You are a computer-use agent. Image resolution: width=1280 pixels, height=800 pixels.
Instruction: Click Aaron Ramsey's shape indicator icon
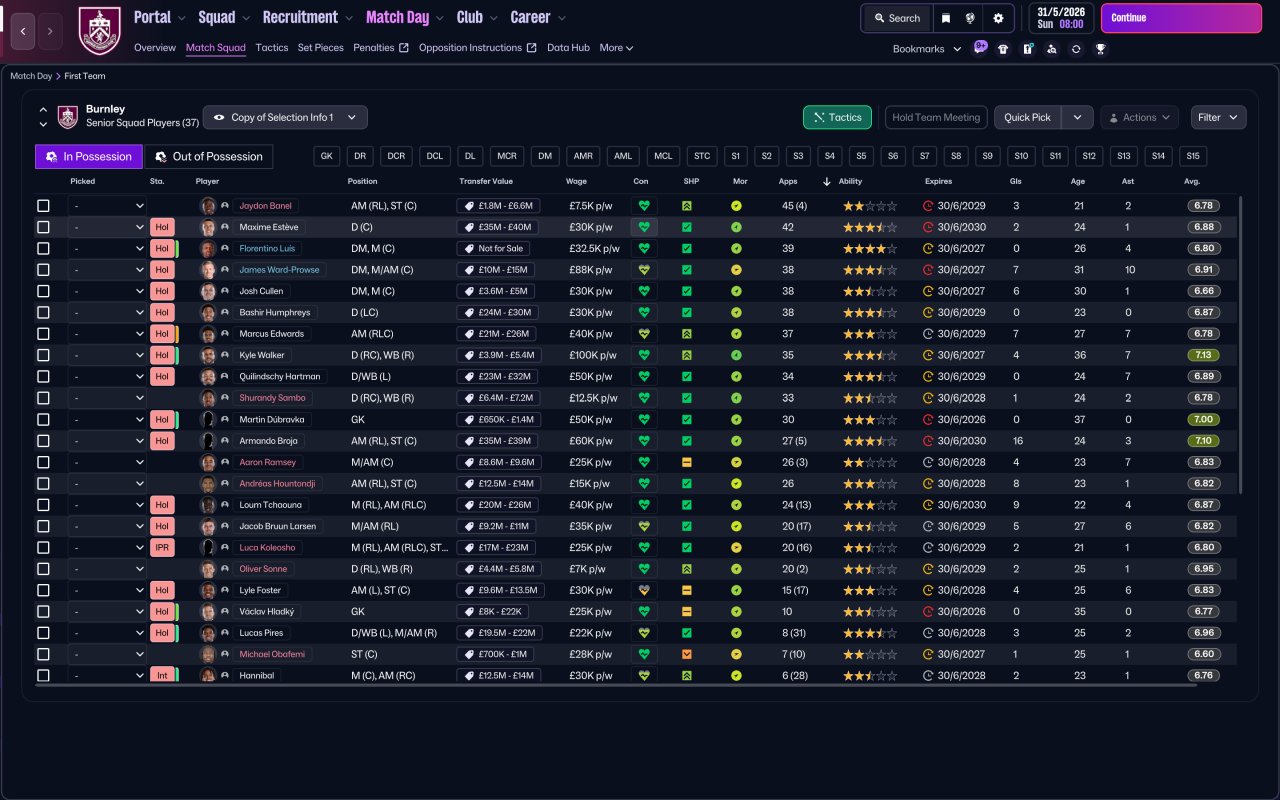pyautogui.click(x=687, y=462)
